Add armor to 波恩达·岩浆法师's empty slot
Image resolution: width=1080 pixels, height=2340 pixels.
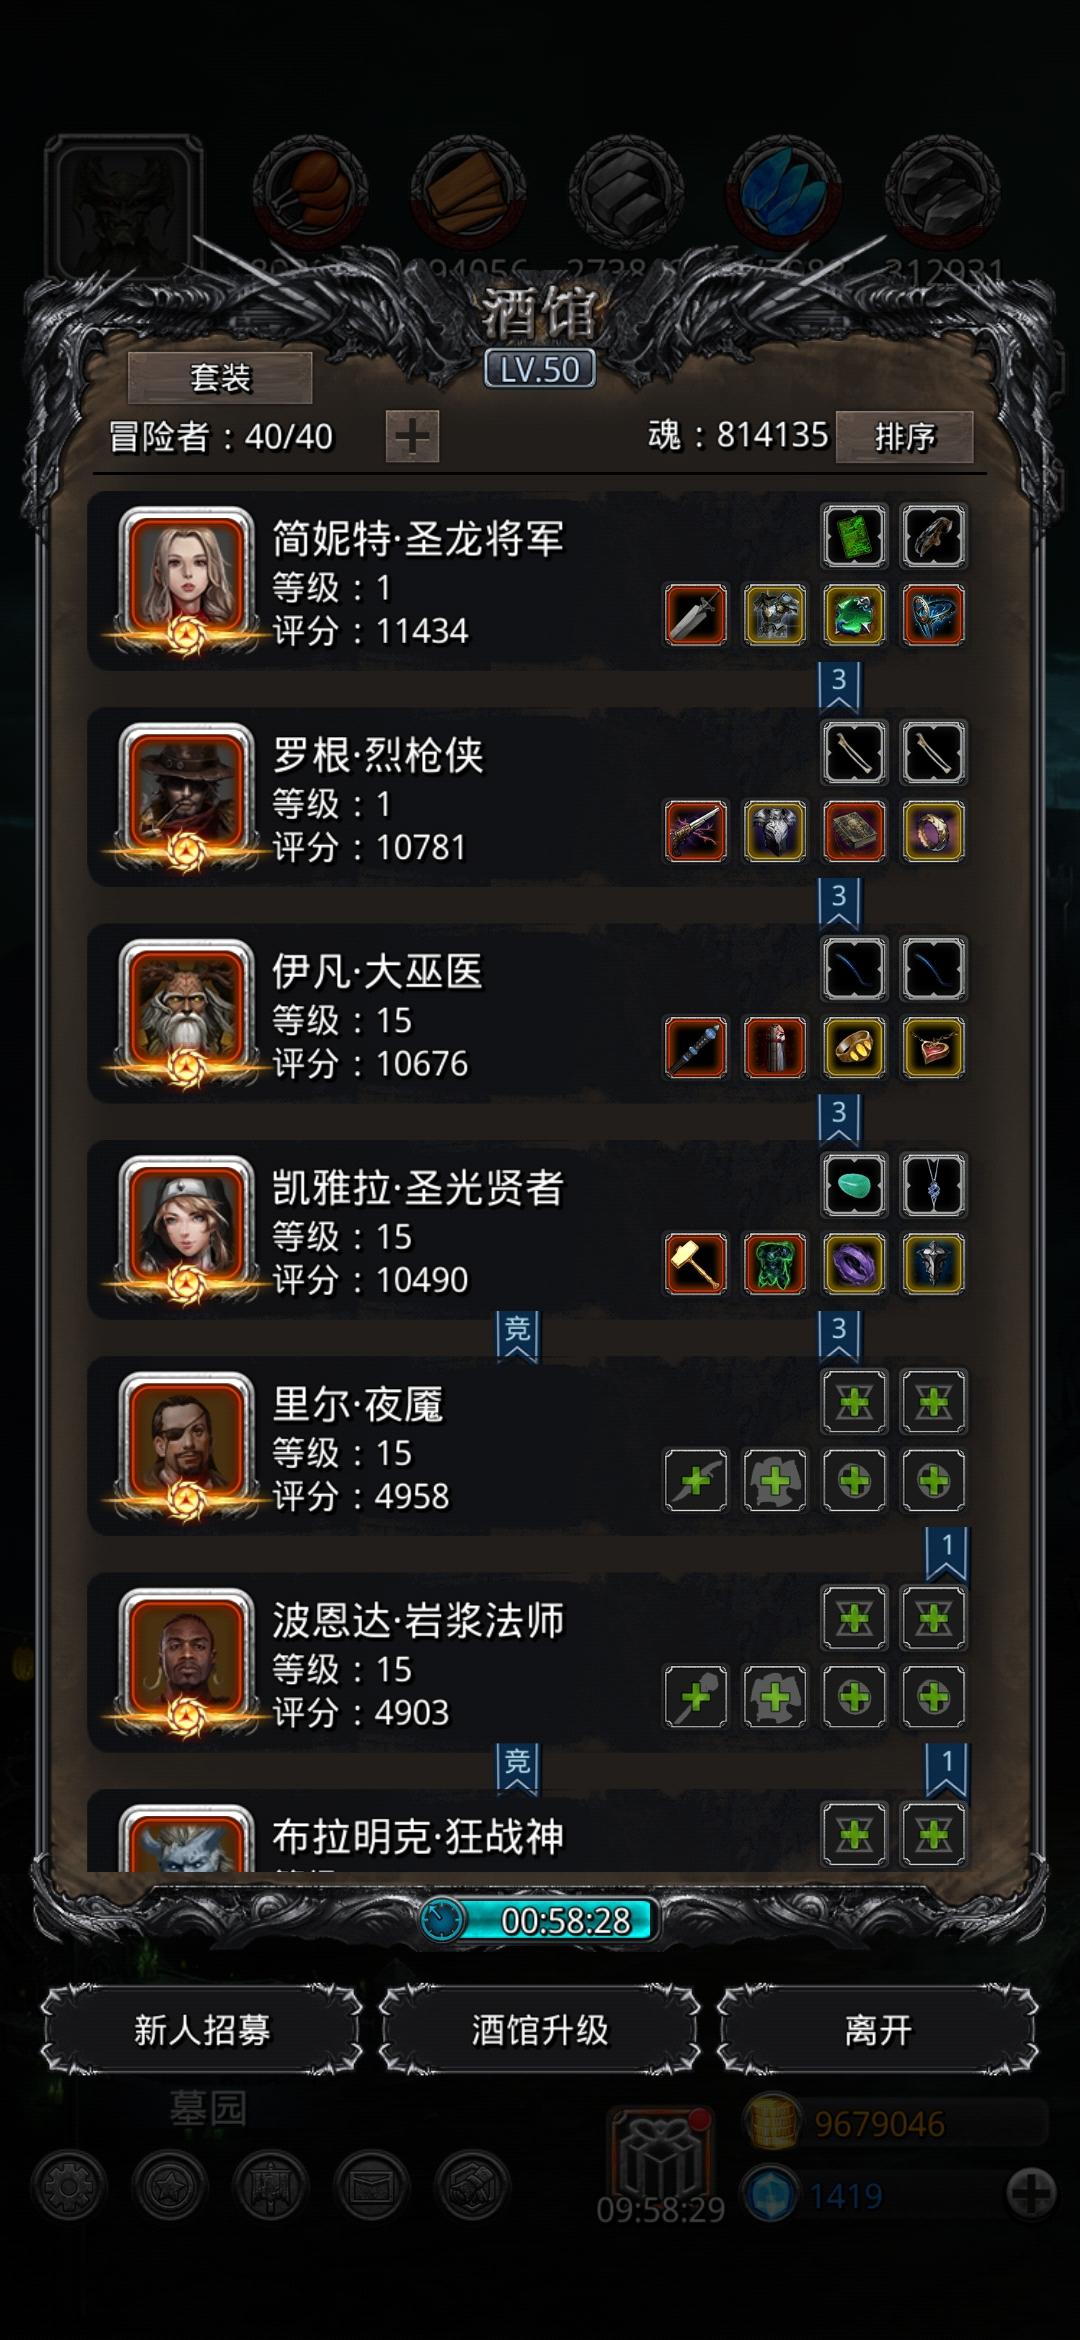click(775, 1697)
